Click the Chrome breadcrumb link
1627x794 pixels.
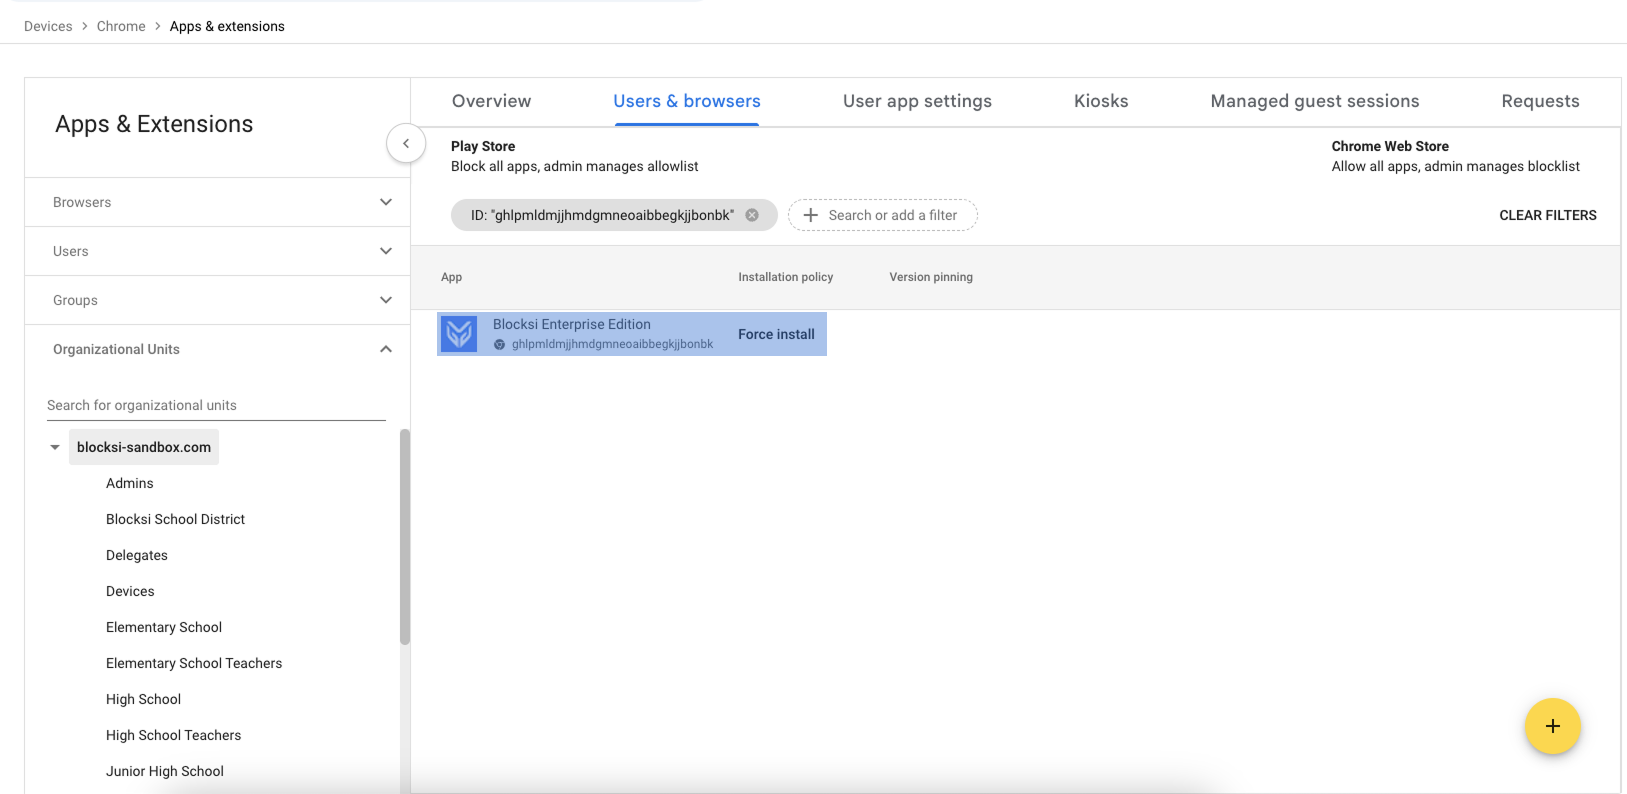(x=121, y=26)
